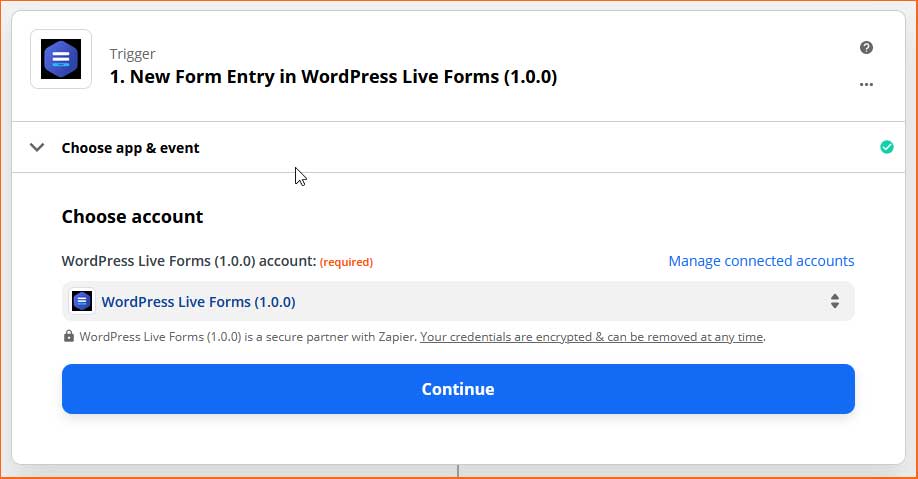Open the three-dot more options menu

click(x=866, y=84)
